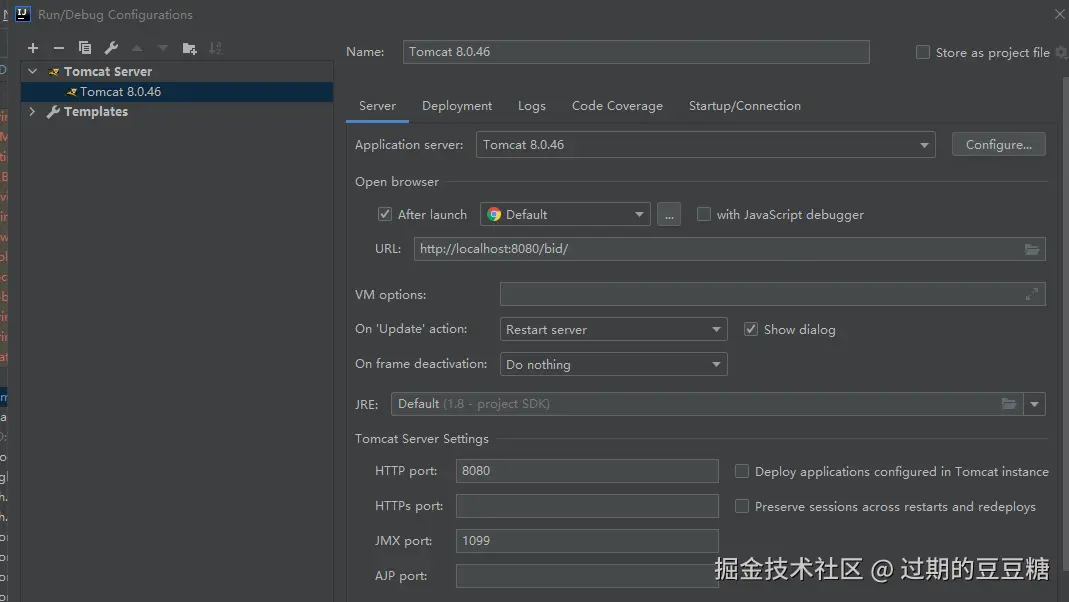Sort configurations alphabetically
Viewport: 1069px width, 602px height.
pos(215,48)
